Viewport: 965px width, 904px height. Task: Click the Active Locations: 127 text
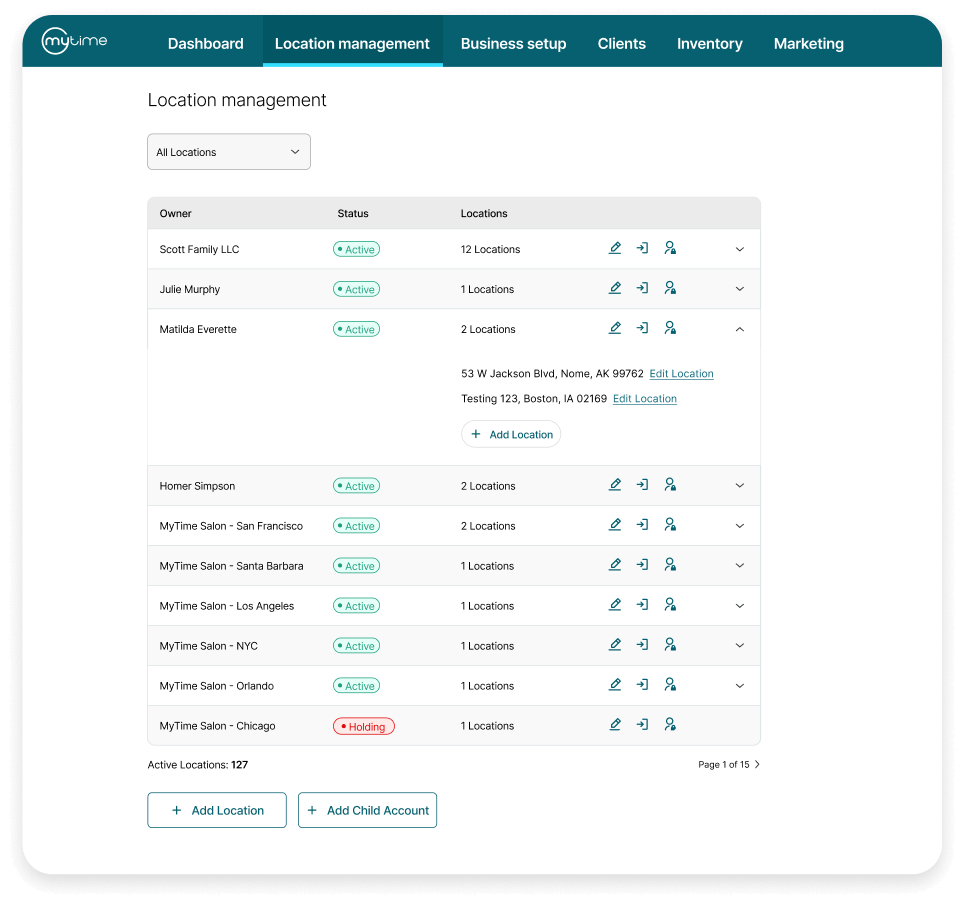coord(198,765)
